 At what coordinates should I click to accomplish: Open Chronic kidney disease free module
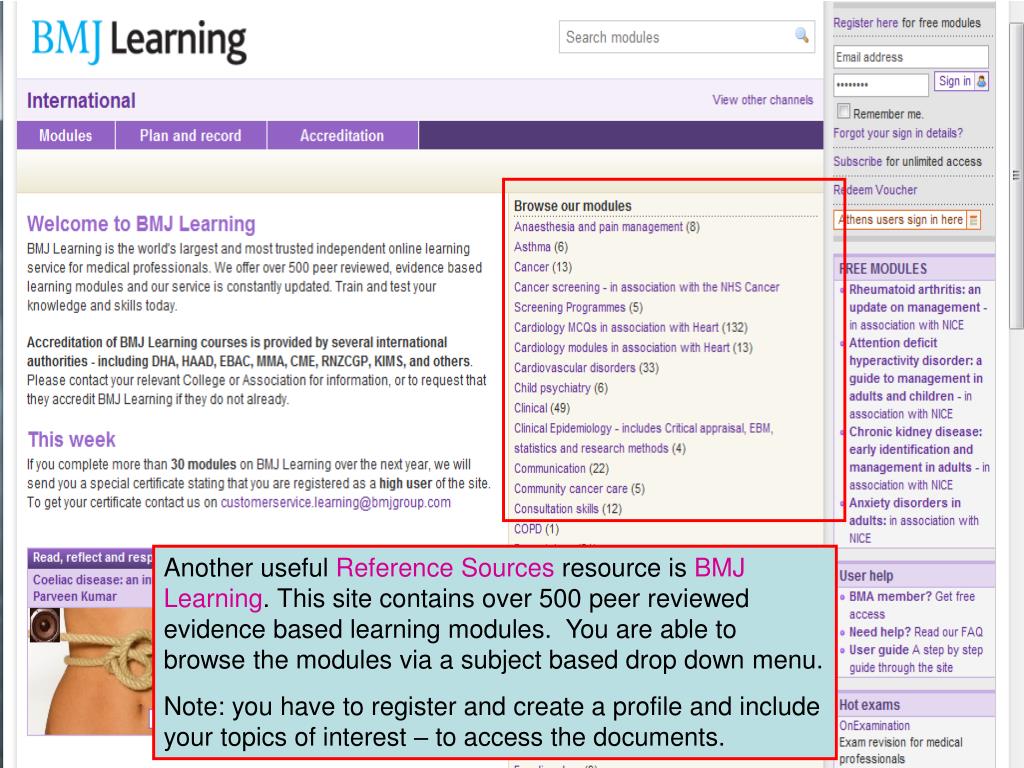tap(919, 458)
